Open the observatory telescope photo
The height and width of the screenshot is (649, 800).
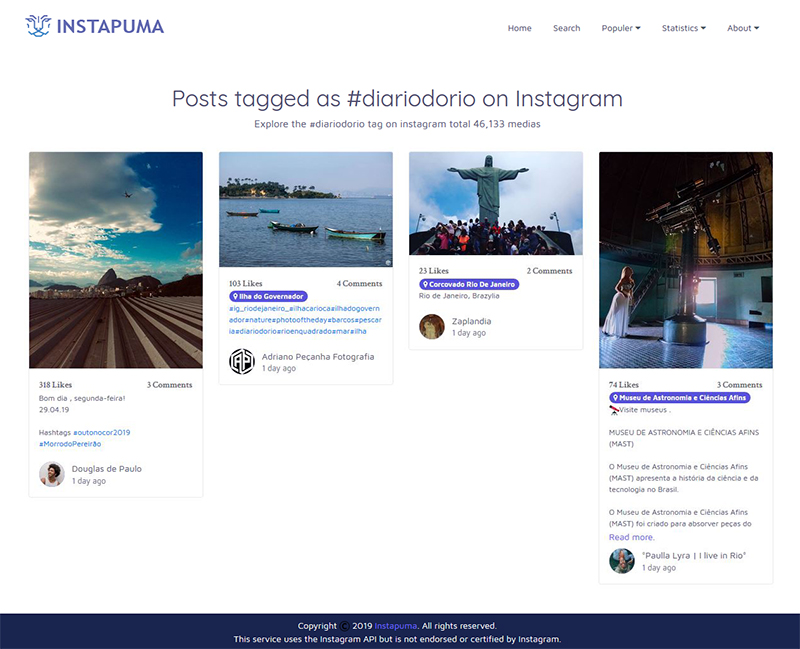[685, 260]
